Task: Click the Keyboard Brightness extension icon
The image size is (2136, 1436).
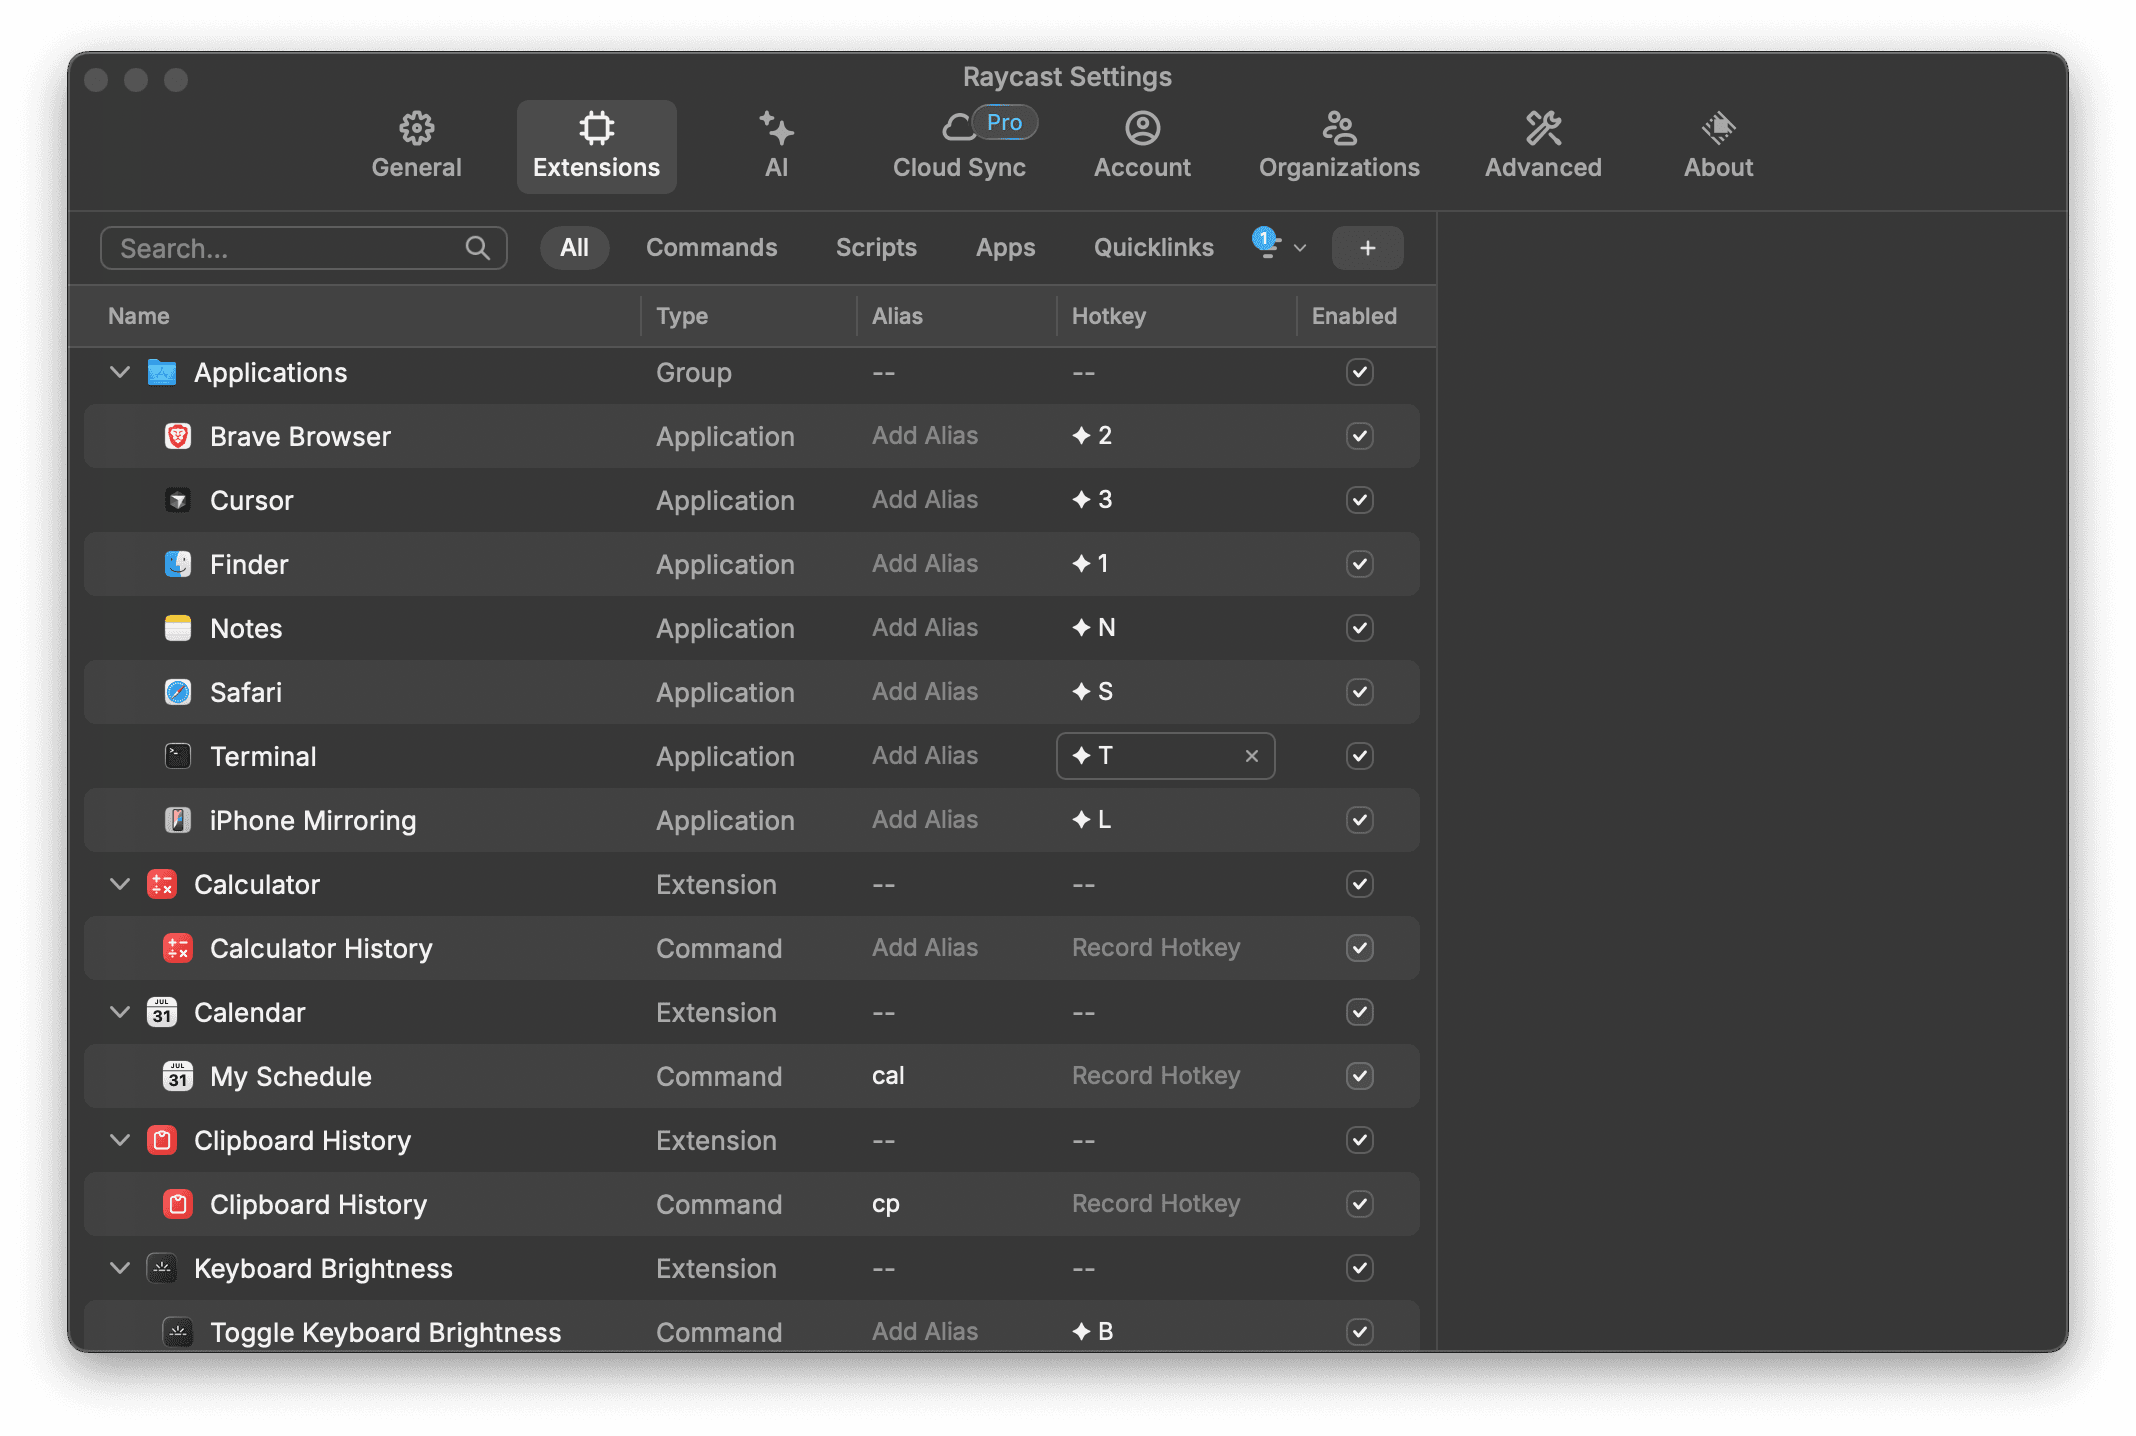Action: tap(162, 1268)
